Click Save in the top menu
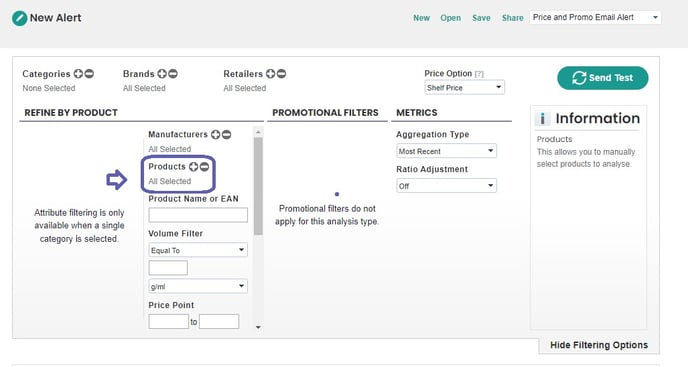Image resolution: width=688 pixels, height=367 pixels. [x=481, y=18]
